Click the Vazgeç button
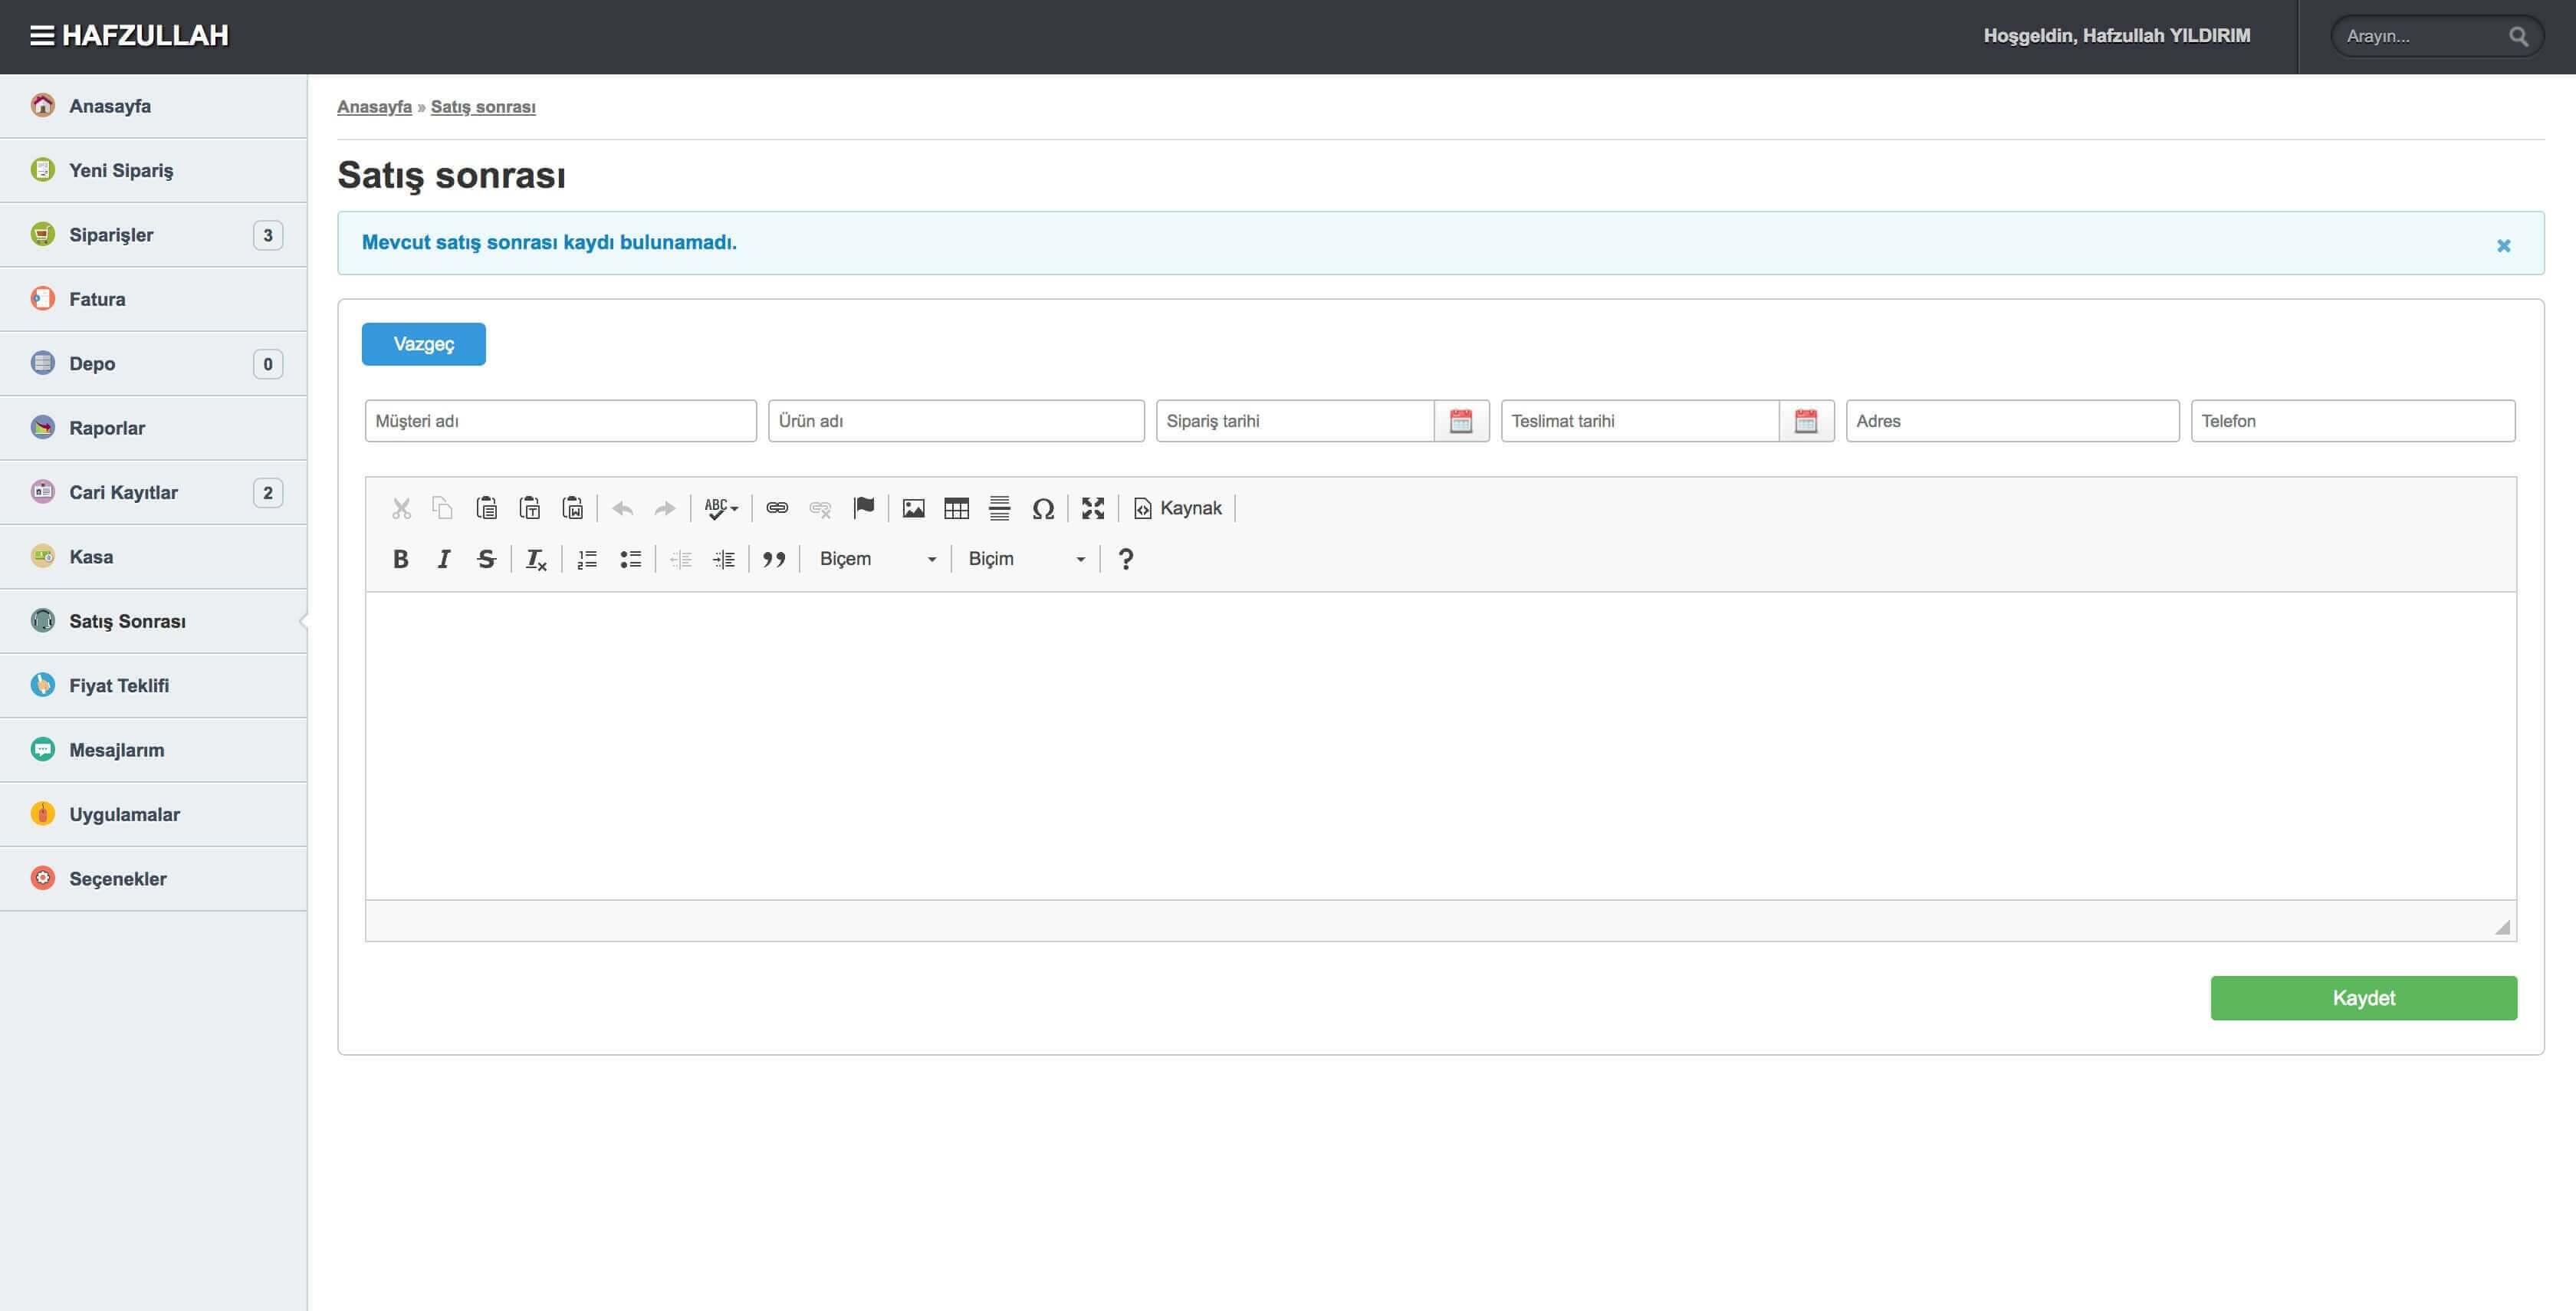 pos(424,344)
